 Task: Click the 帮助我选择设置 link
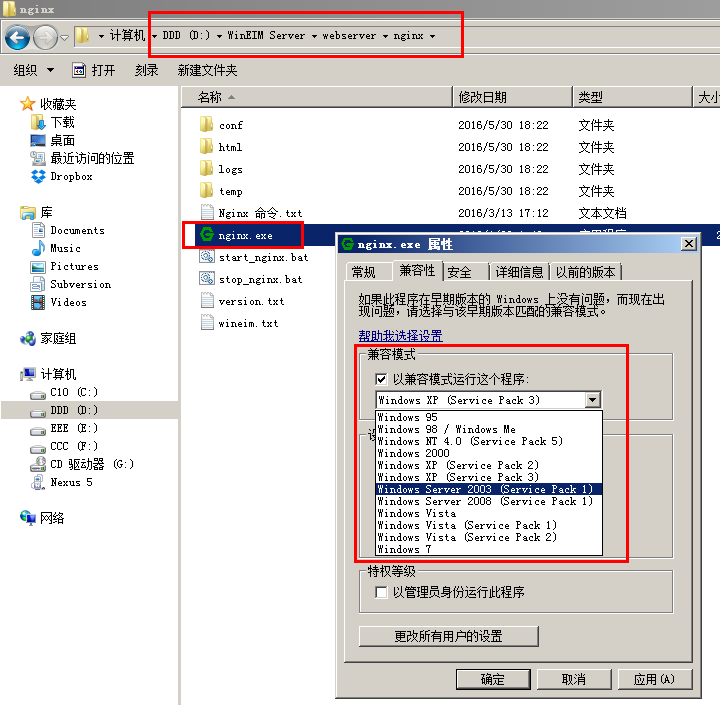click(x=400, y=336)
